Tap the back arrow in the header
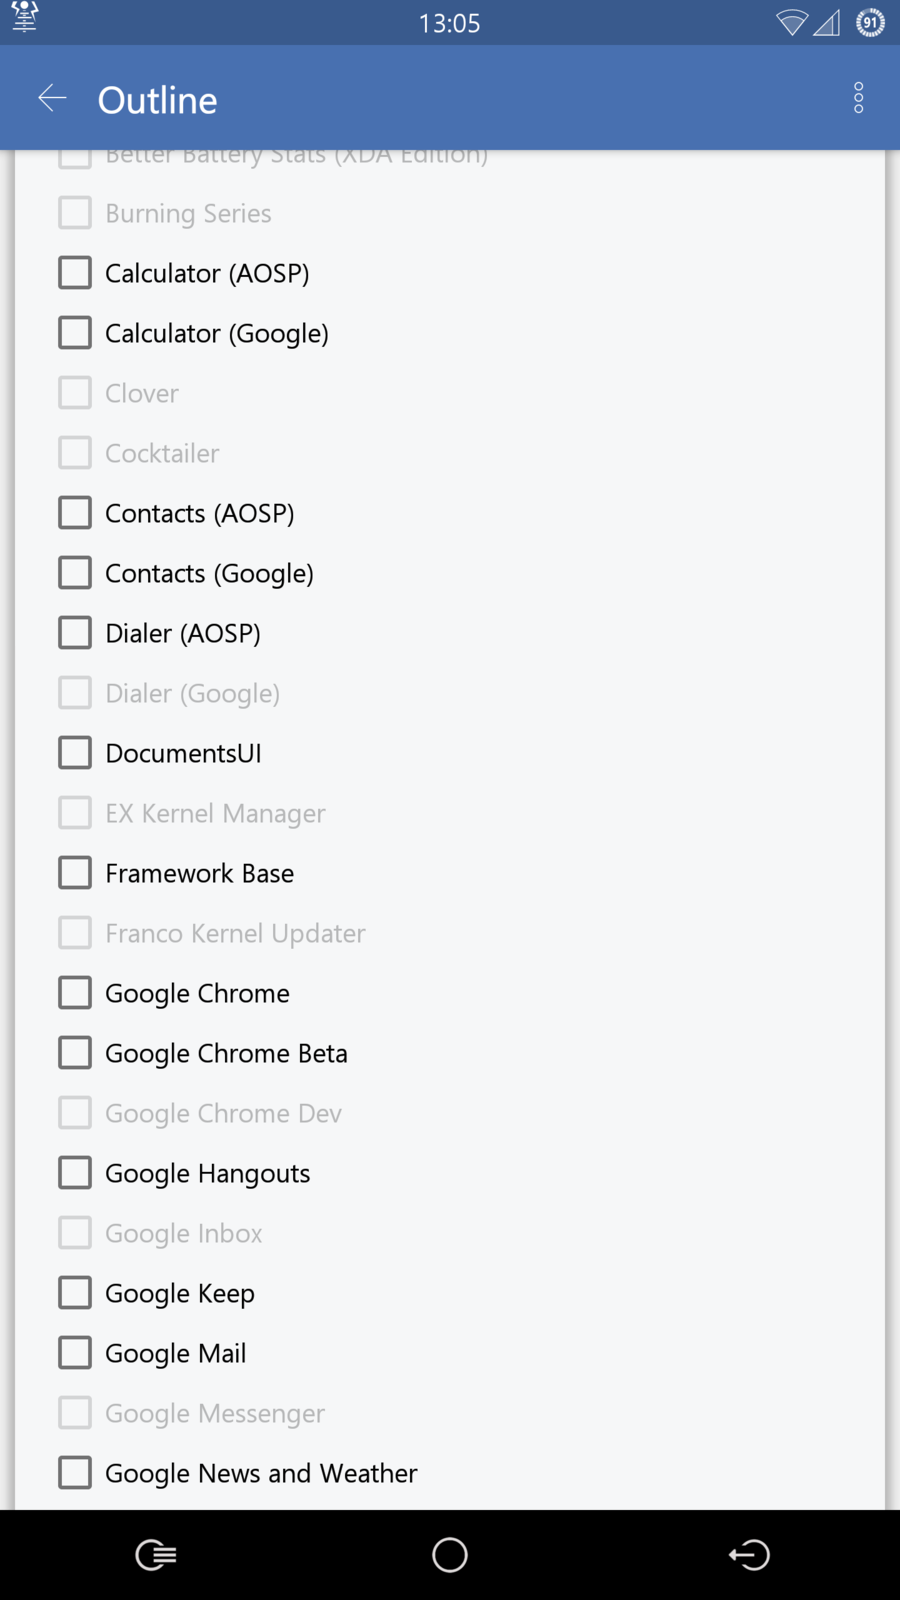 (52, 98)
